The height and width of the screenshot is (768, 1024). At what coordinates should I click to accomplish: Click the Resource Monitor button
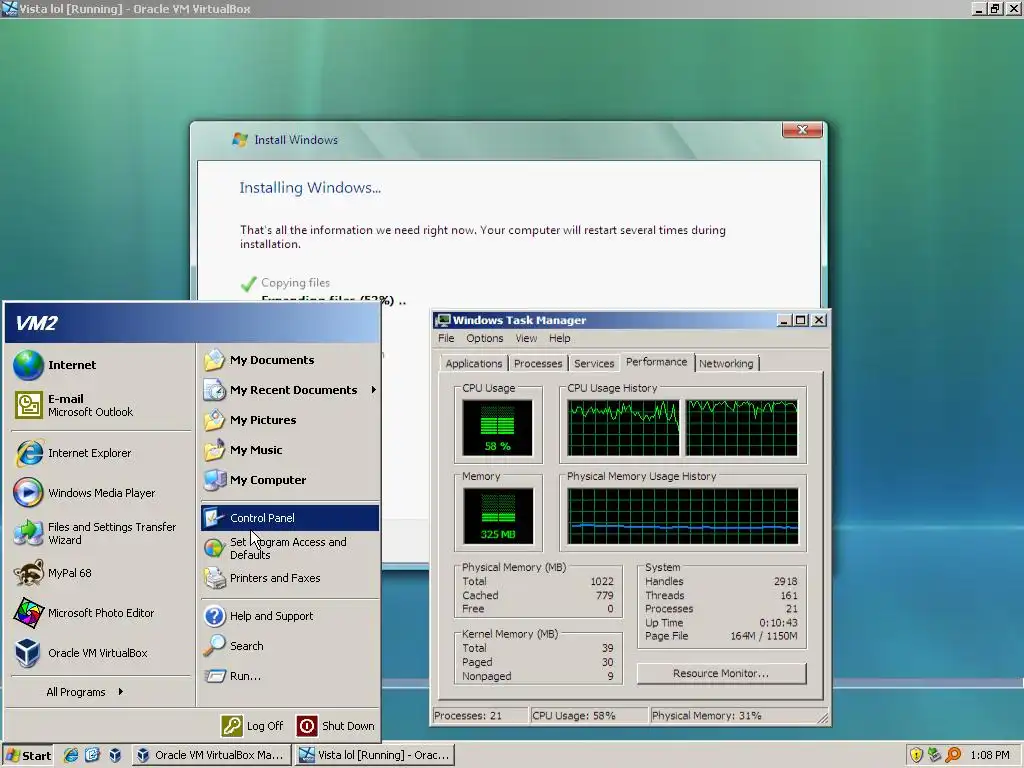(721, 673)
